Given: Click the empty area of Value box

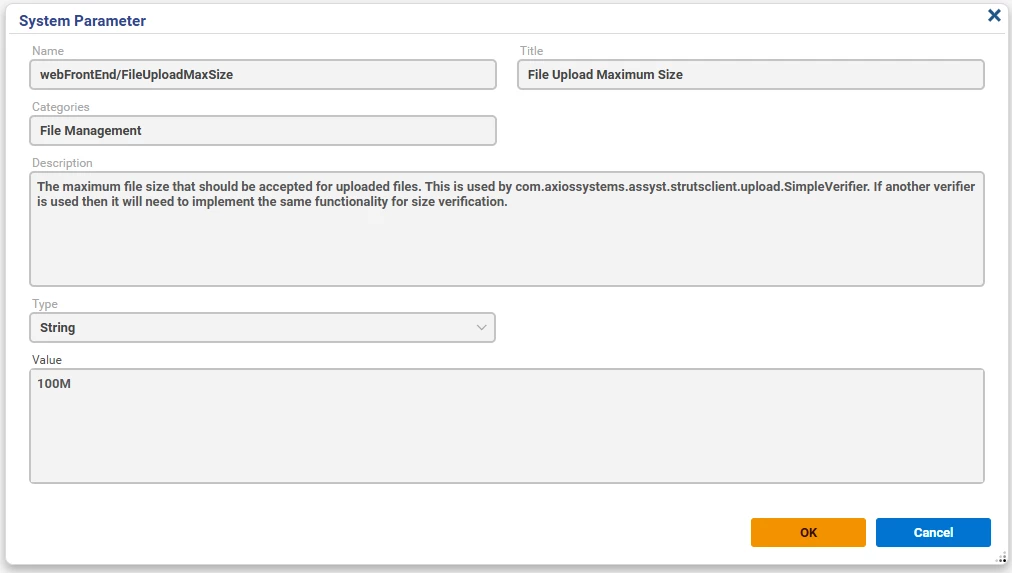Looking at the screenshot, I should pyautogui.click(x=507, y=439).
